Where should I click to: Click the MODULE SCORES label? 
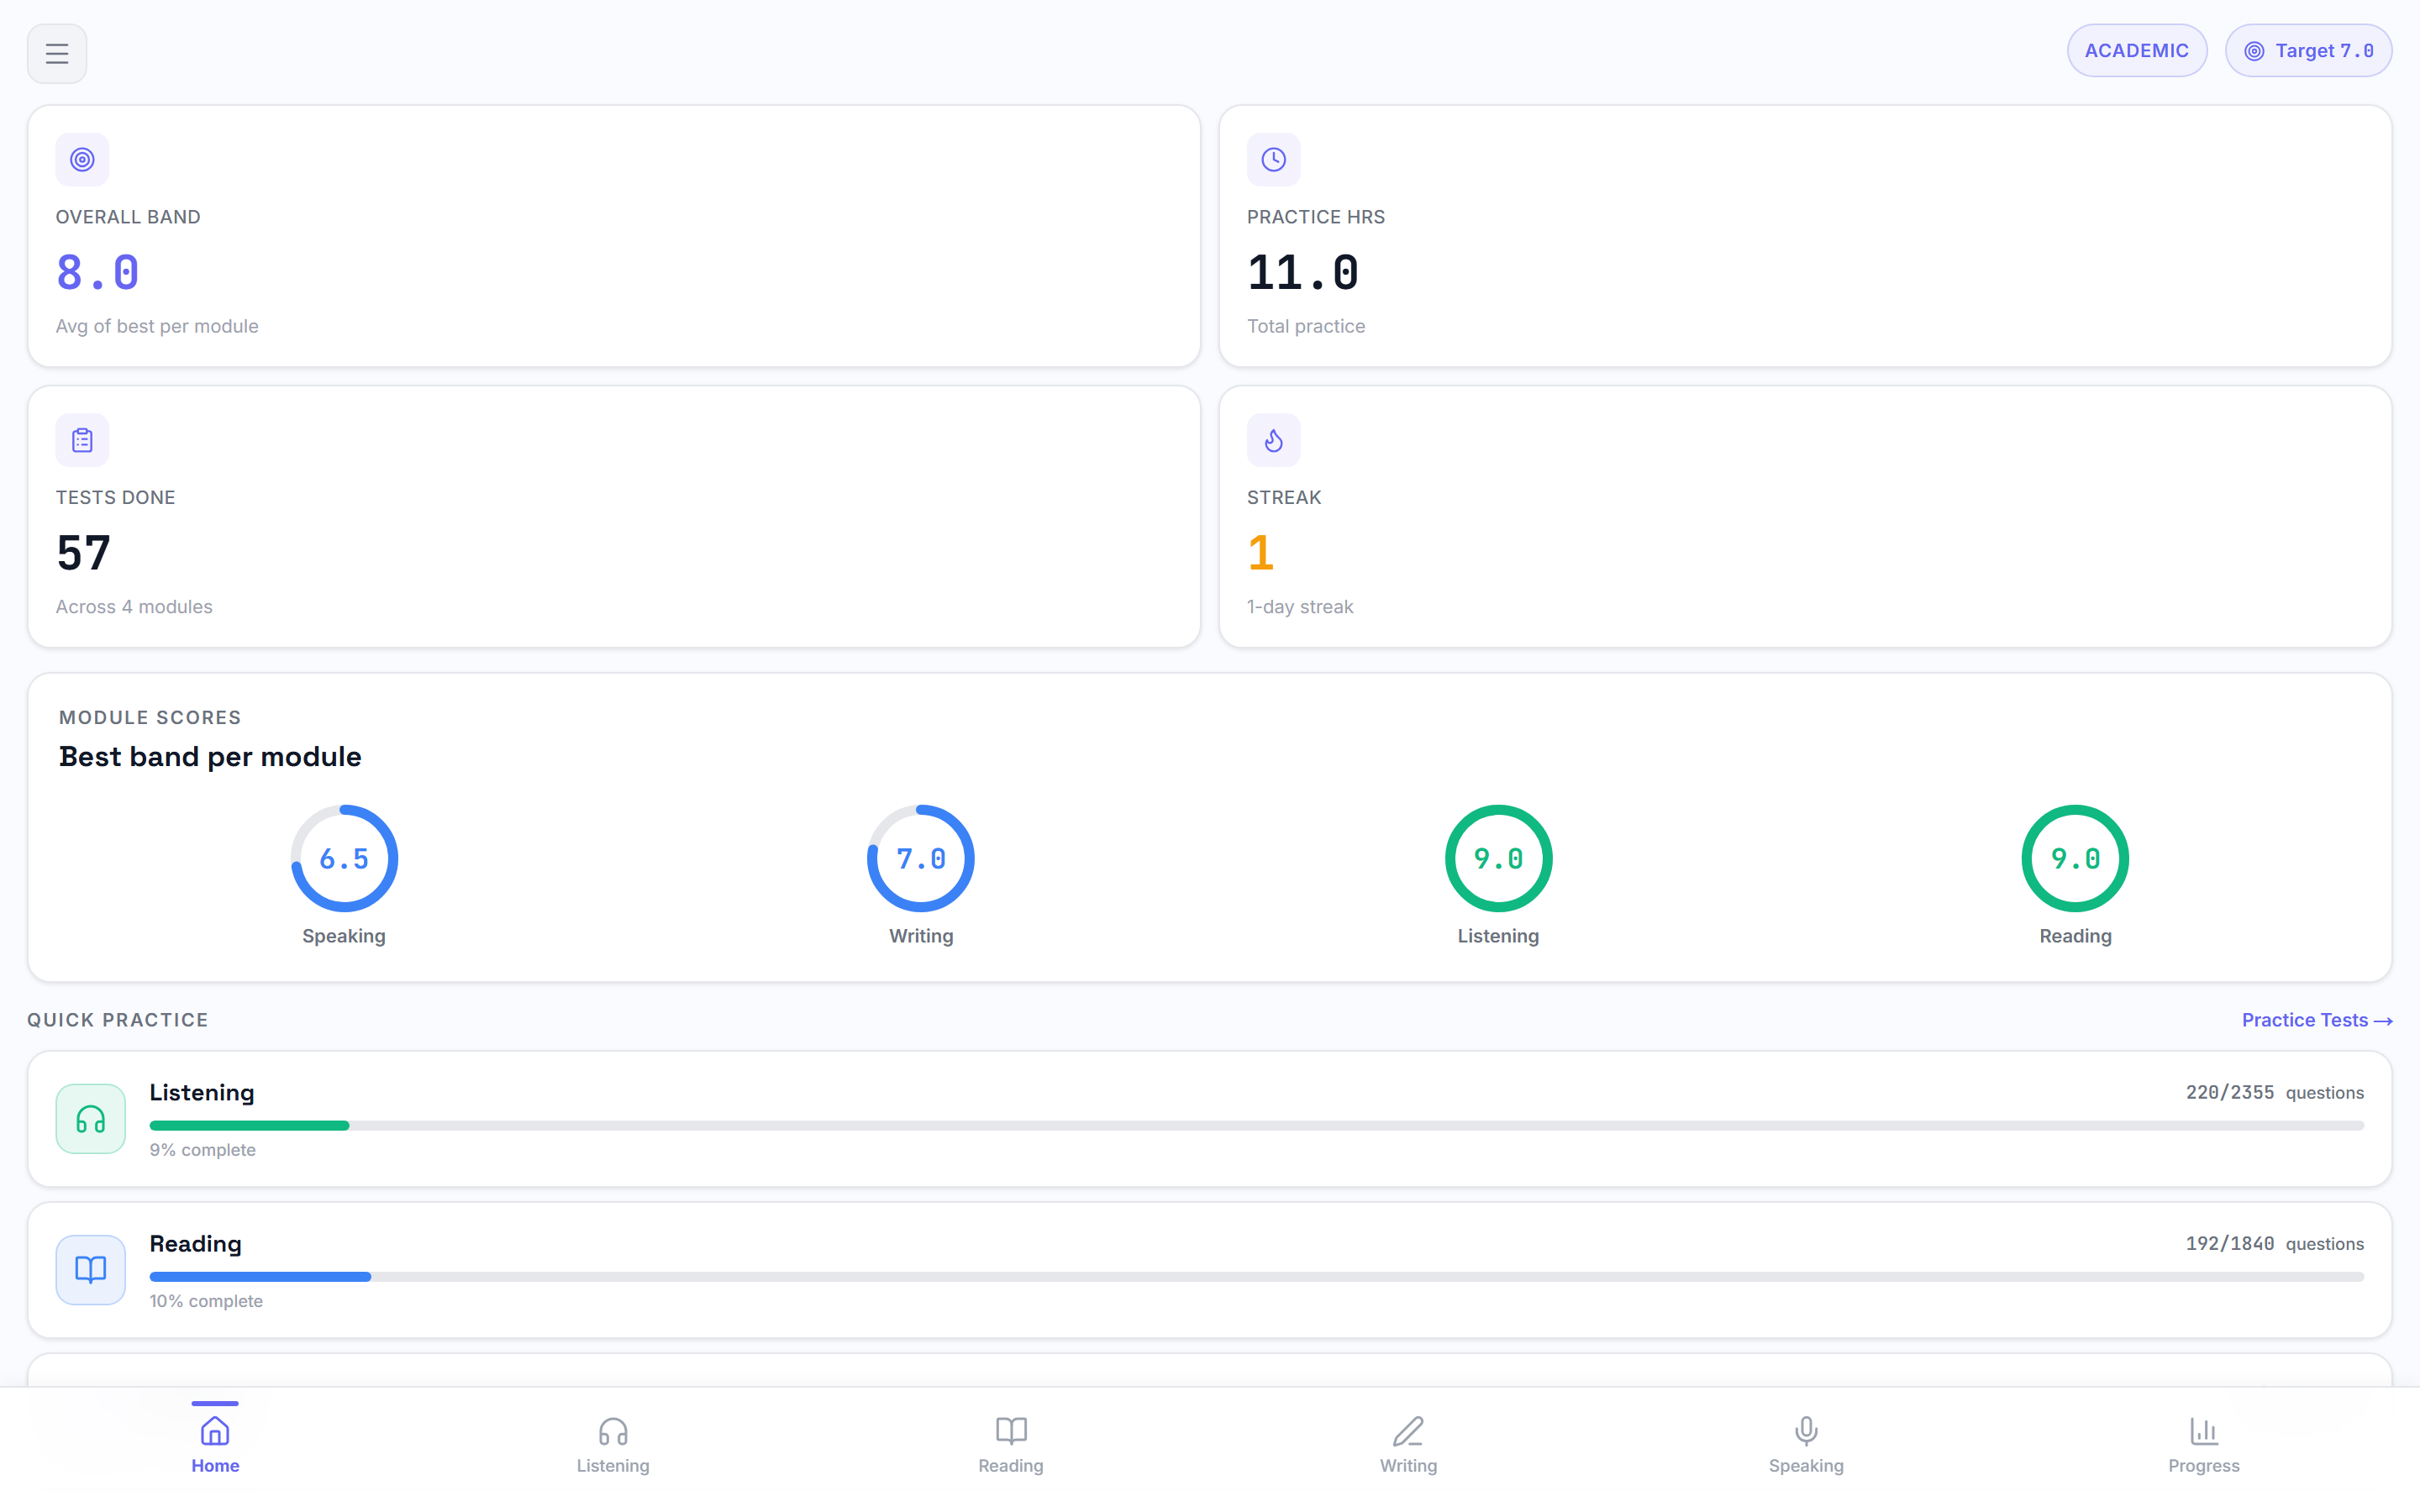(150, 718)
